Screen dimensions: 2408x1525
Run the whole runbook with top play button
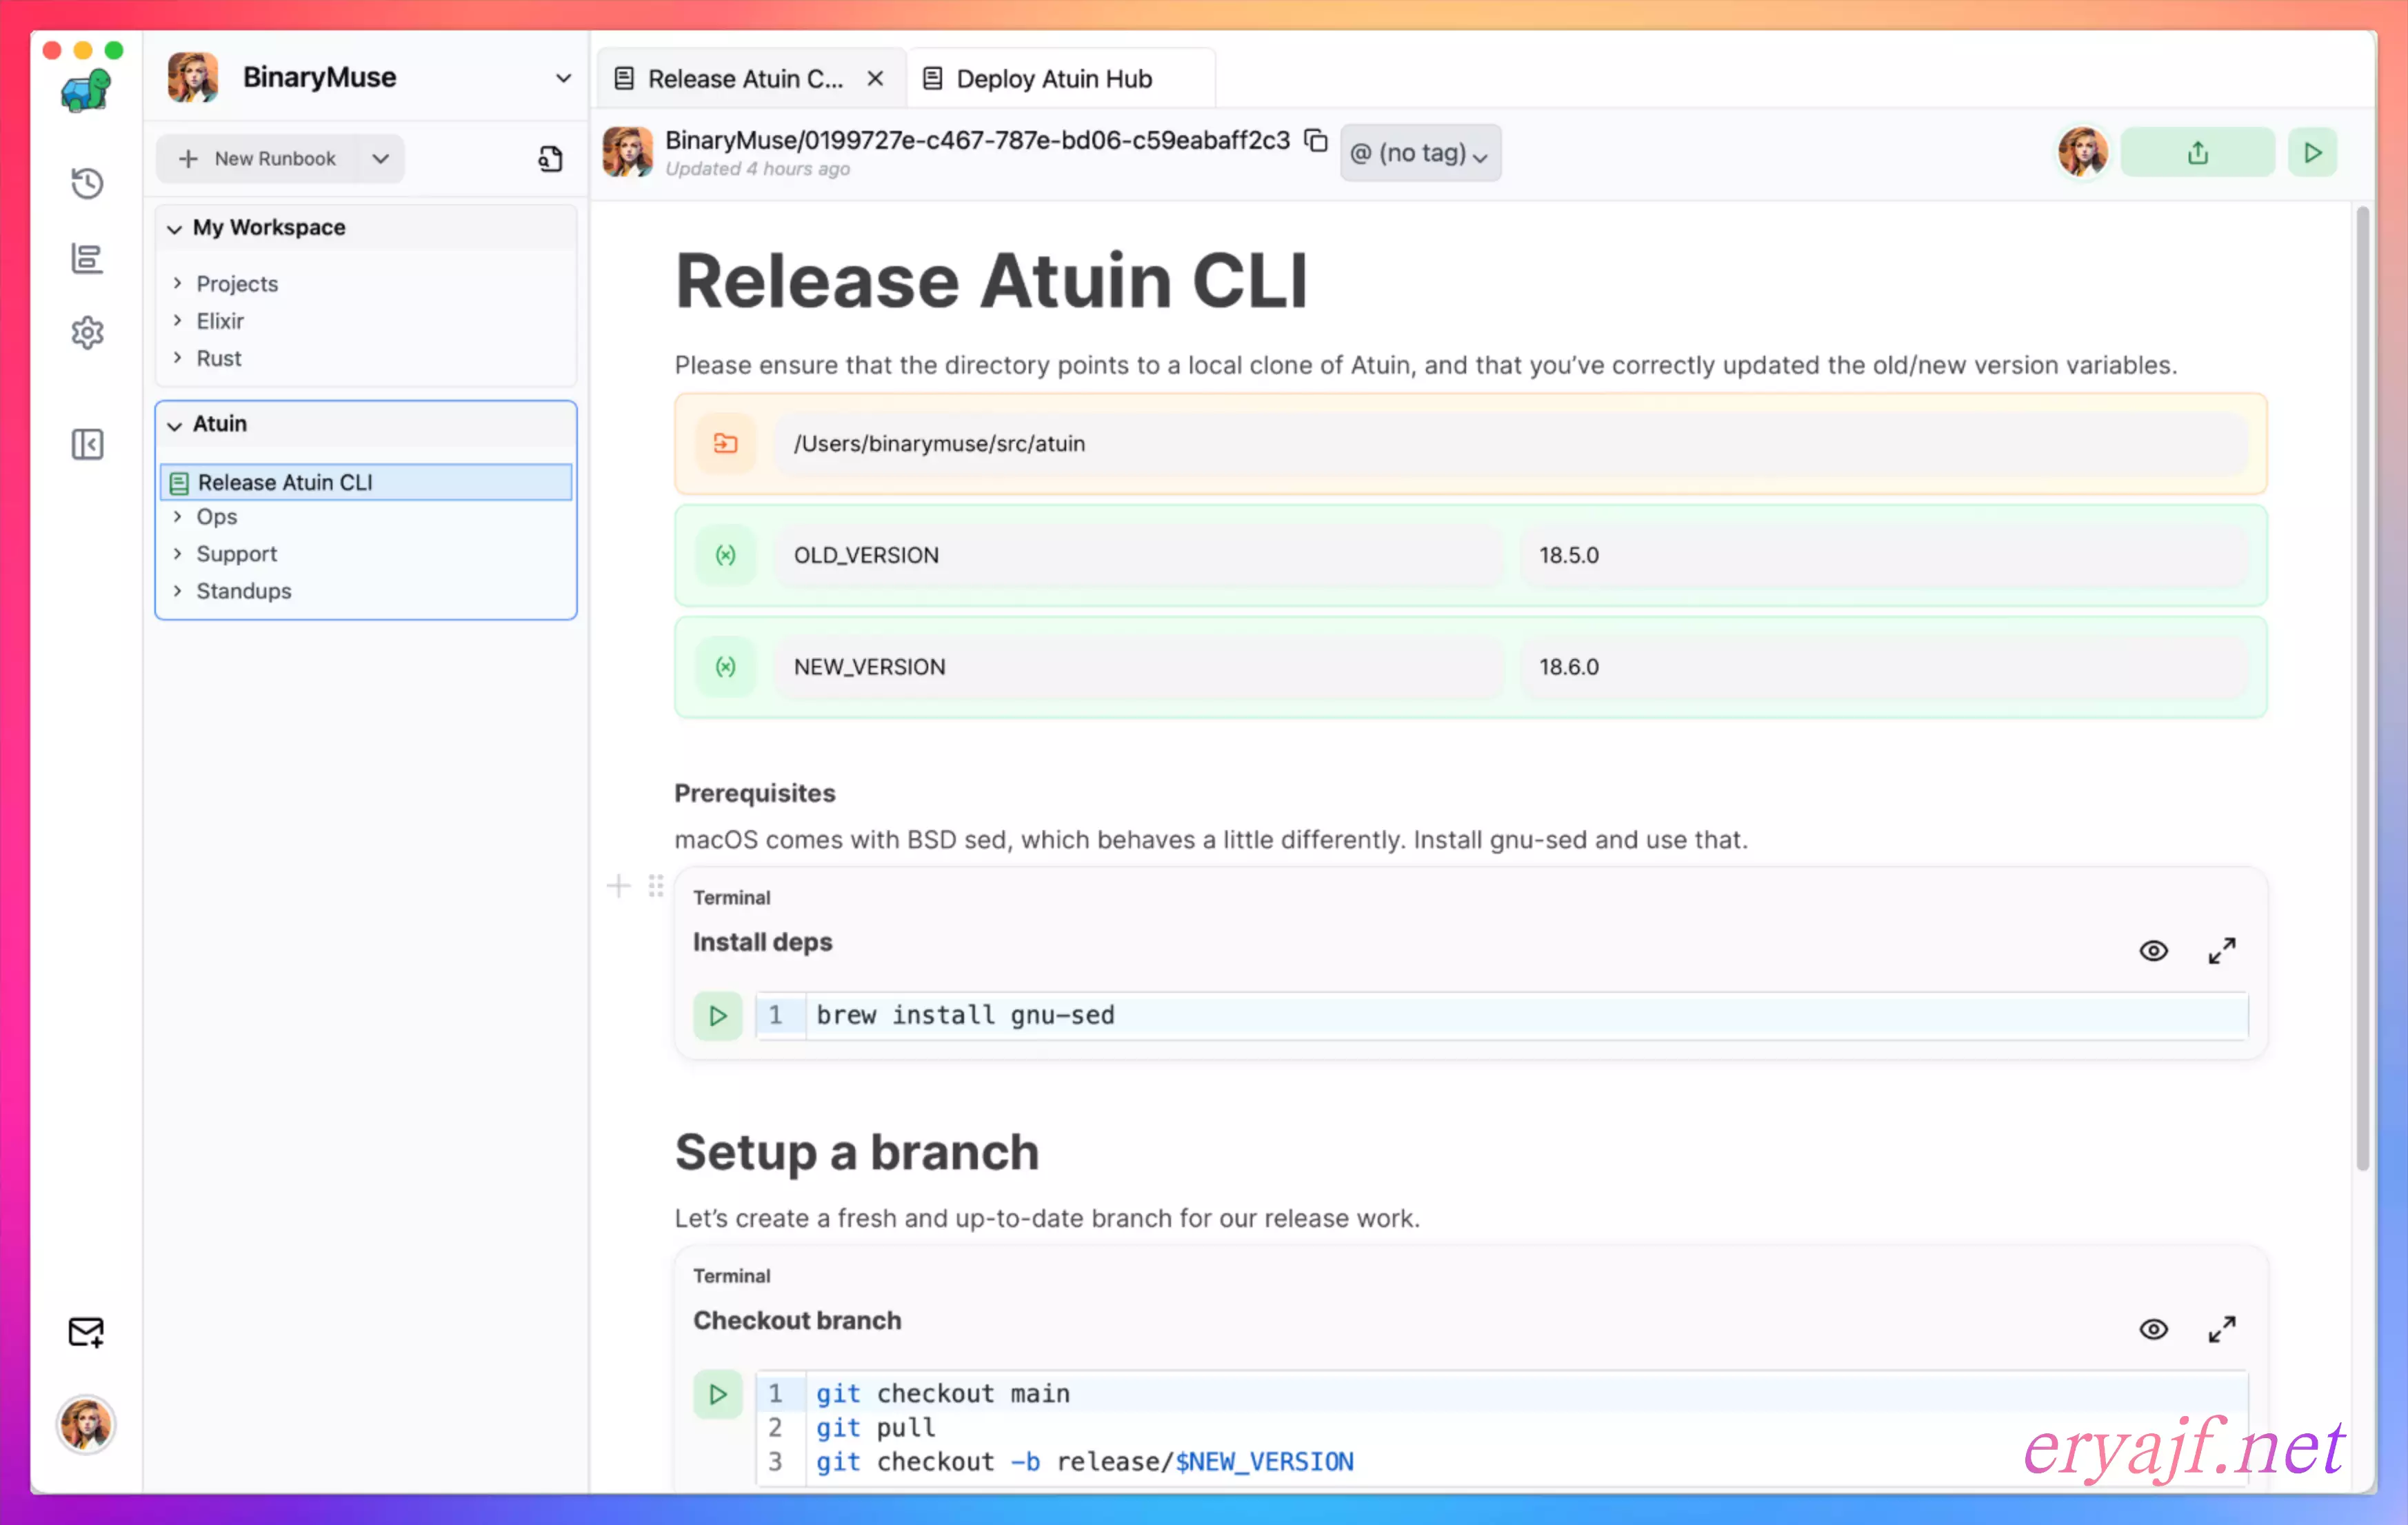[2312, 153]
